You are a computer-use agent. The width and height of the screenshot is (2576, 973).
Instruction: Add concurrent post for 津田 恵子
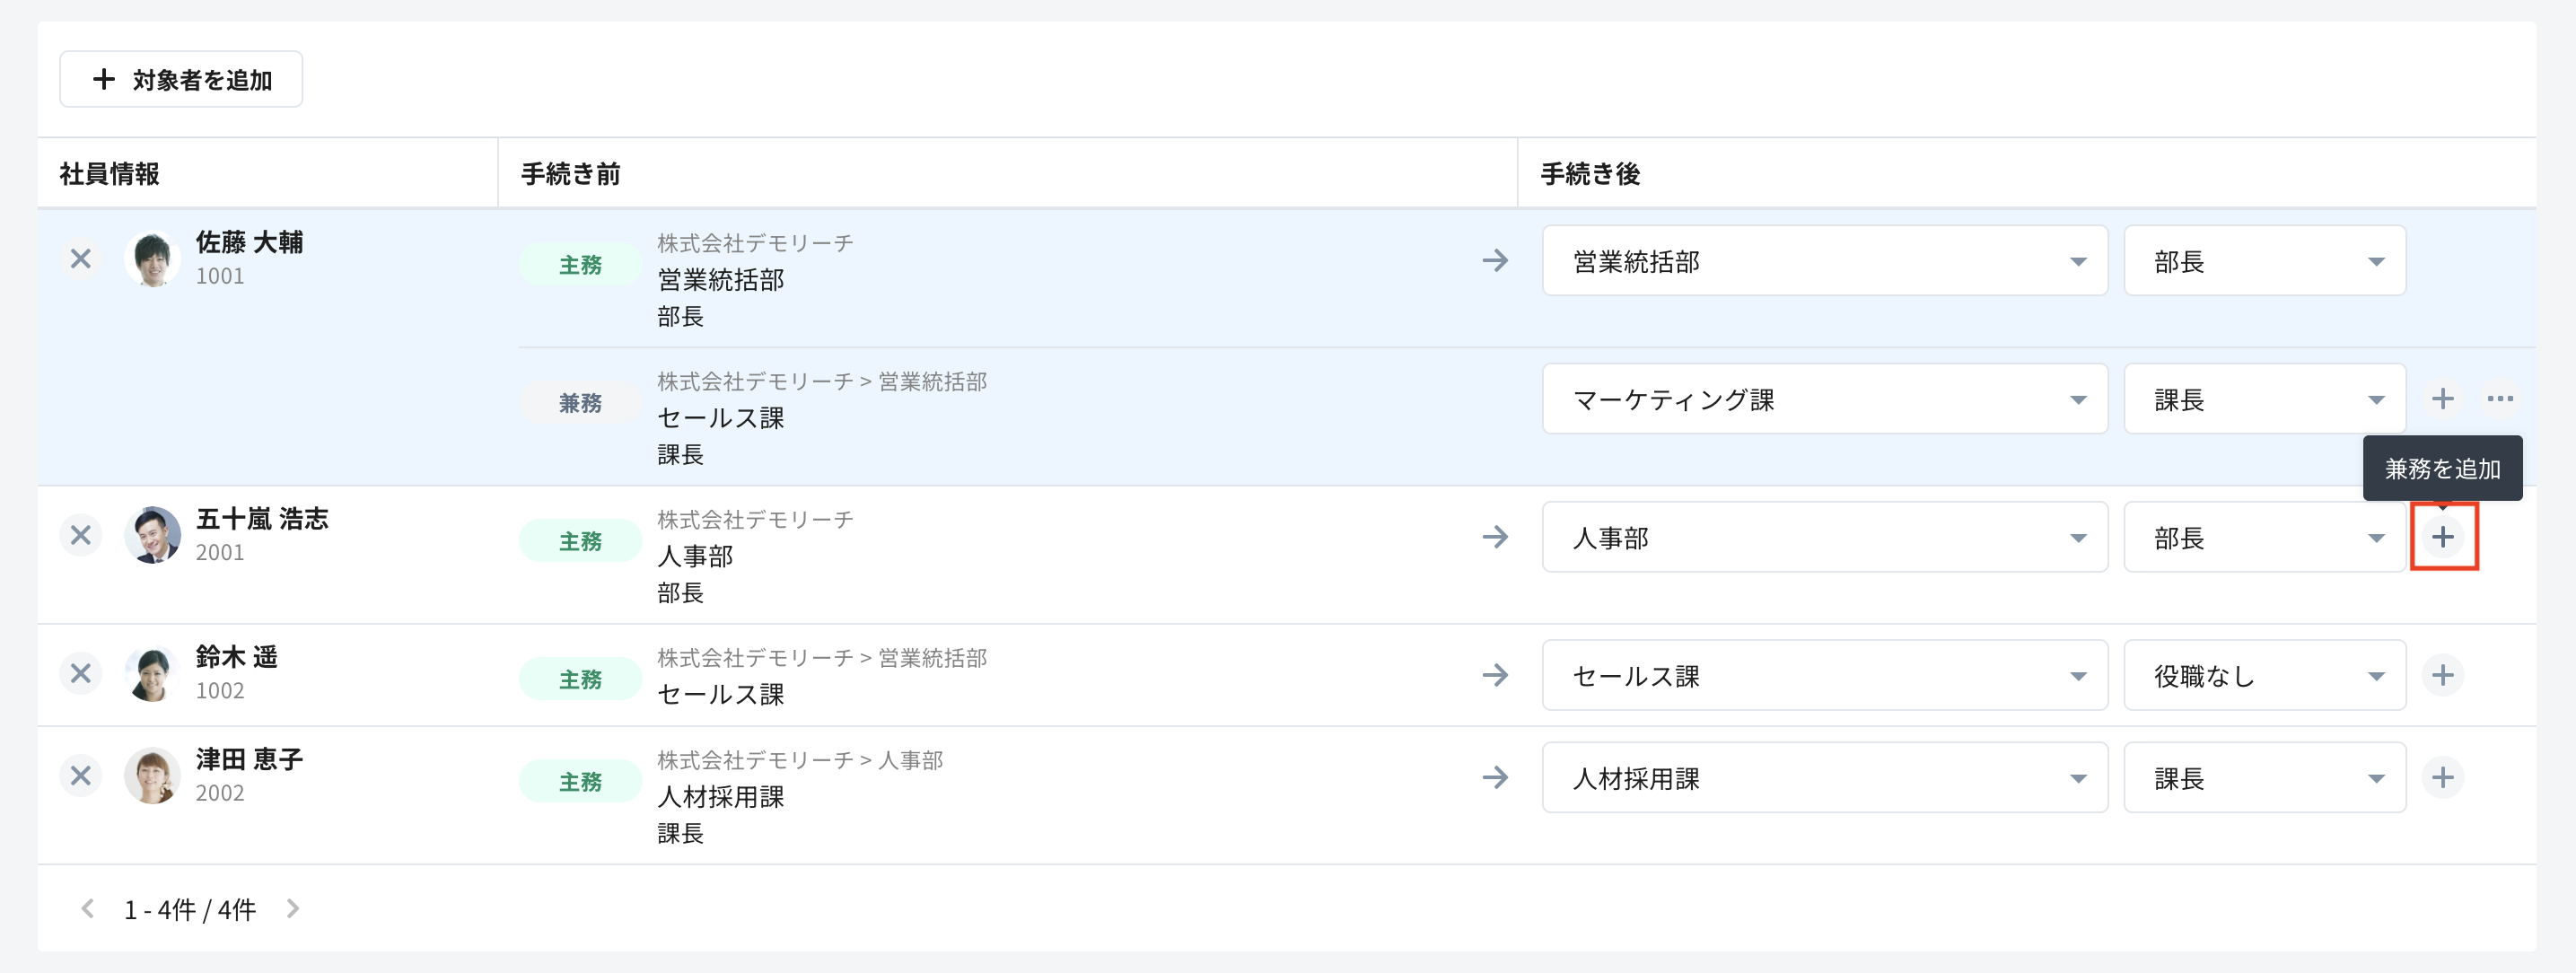point(2442,777)
